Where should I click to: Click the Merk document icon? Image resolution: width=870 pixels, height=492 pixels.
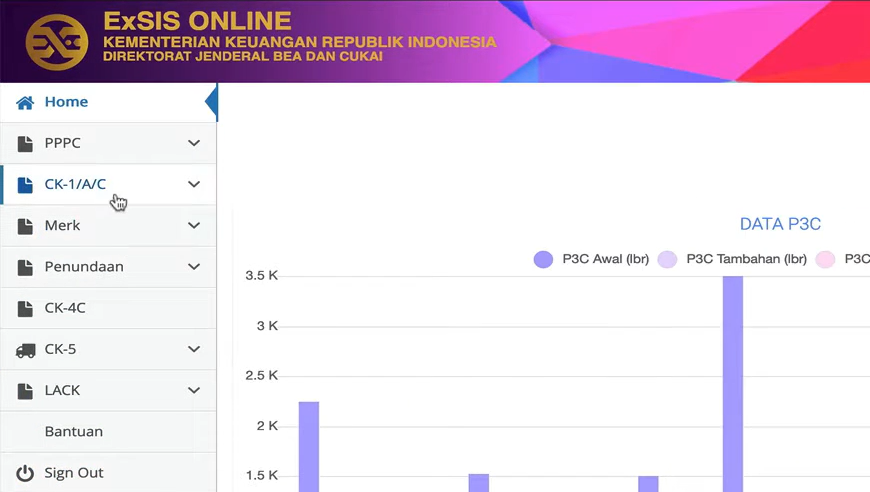point(25,226)
